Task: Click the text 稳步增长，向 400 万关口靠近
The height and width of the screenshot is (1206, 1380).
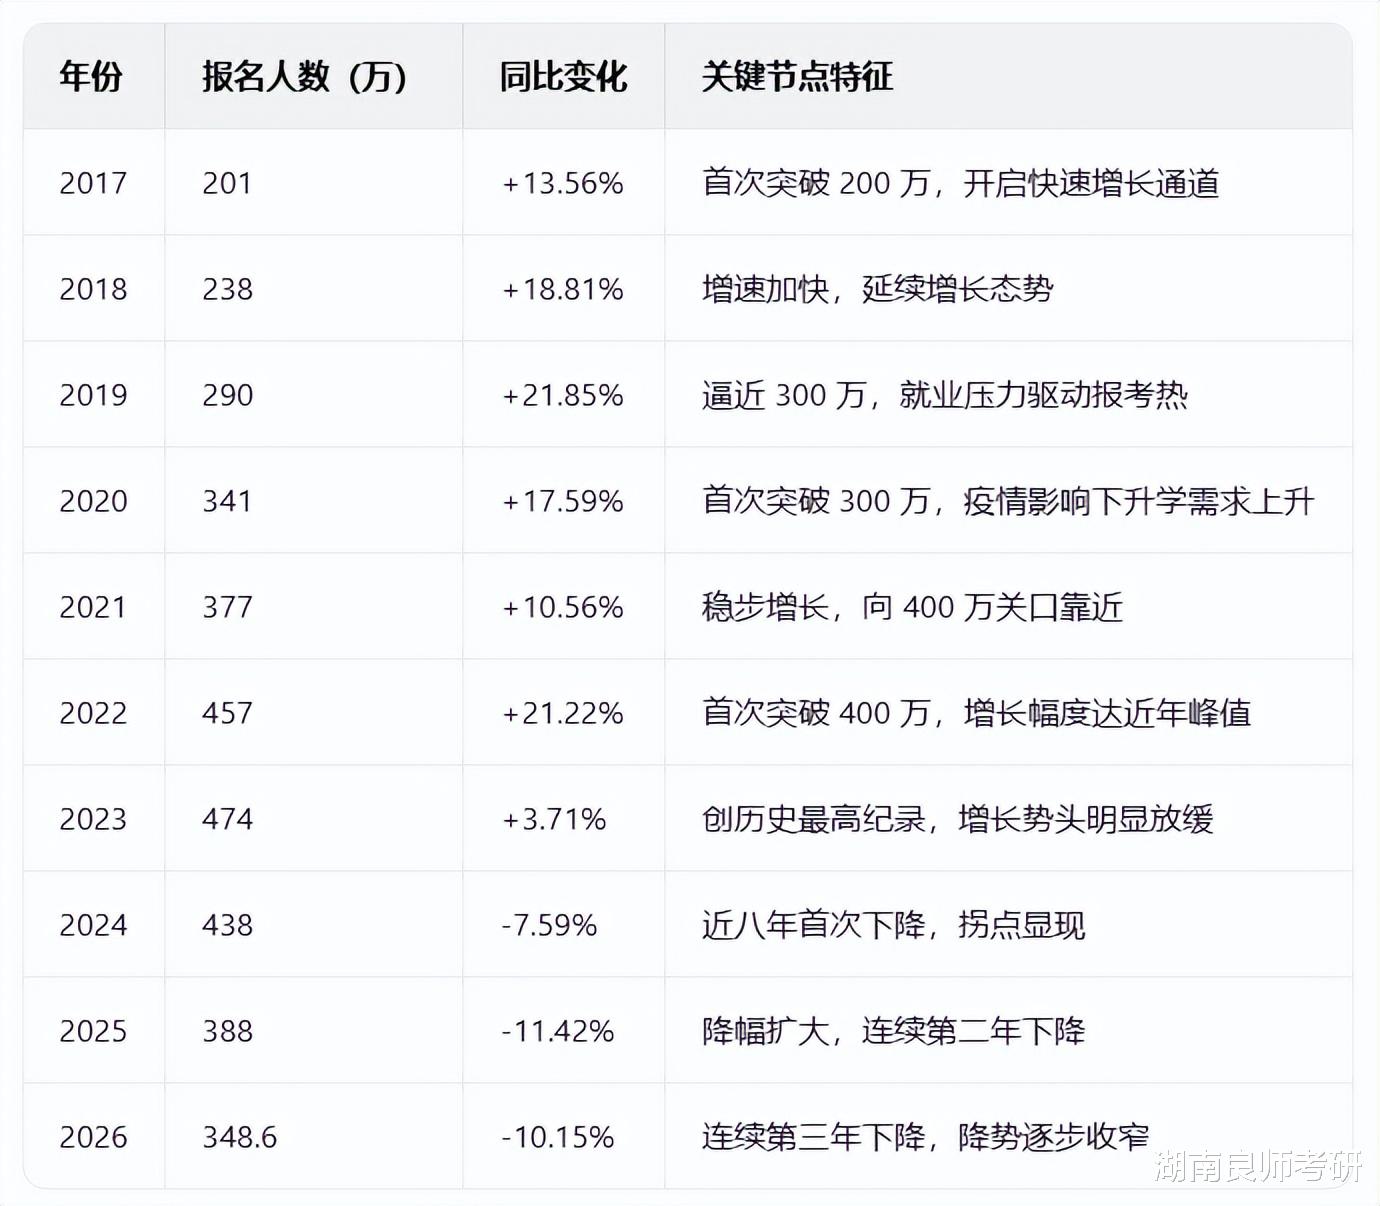Action: point(913,607)
